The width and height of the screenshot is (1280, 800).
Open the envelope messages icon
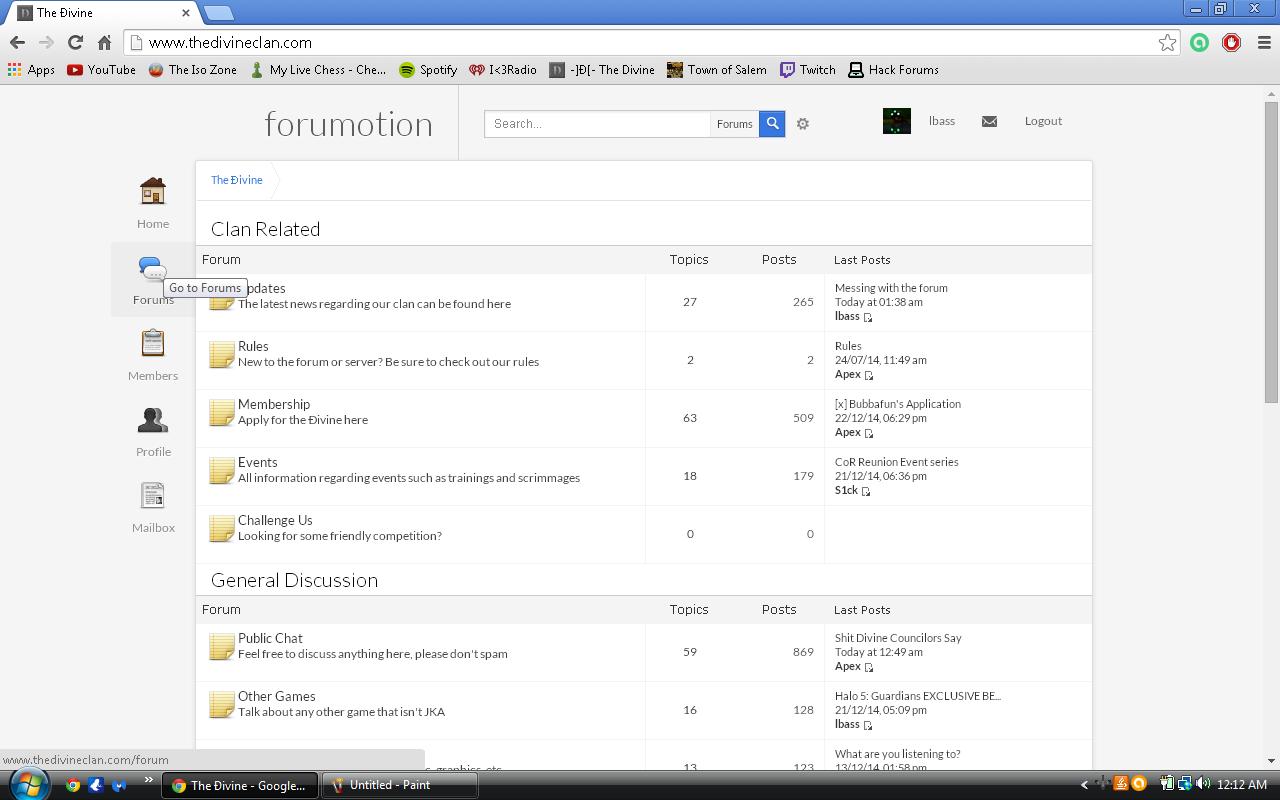989,121
